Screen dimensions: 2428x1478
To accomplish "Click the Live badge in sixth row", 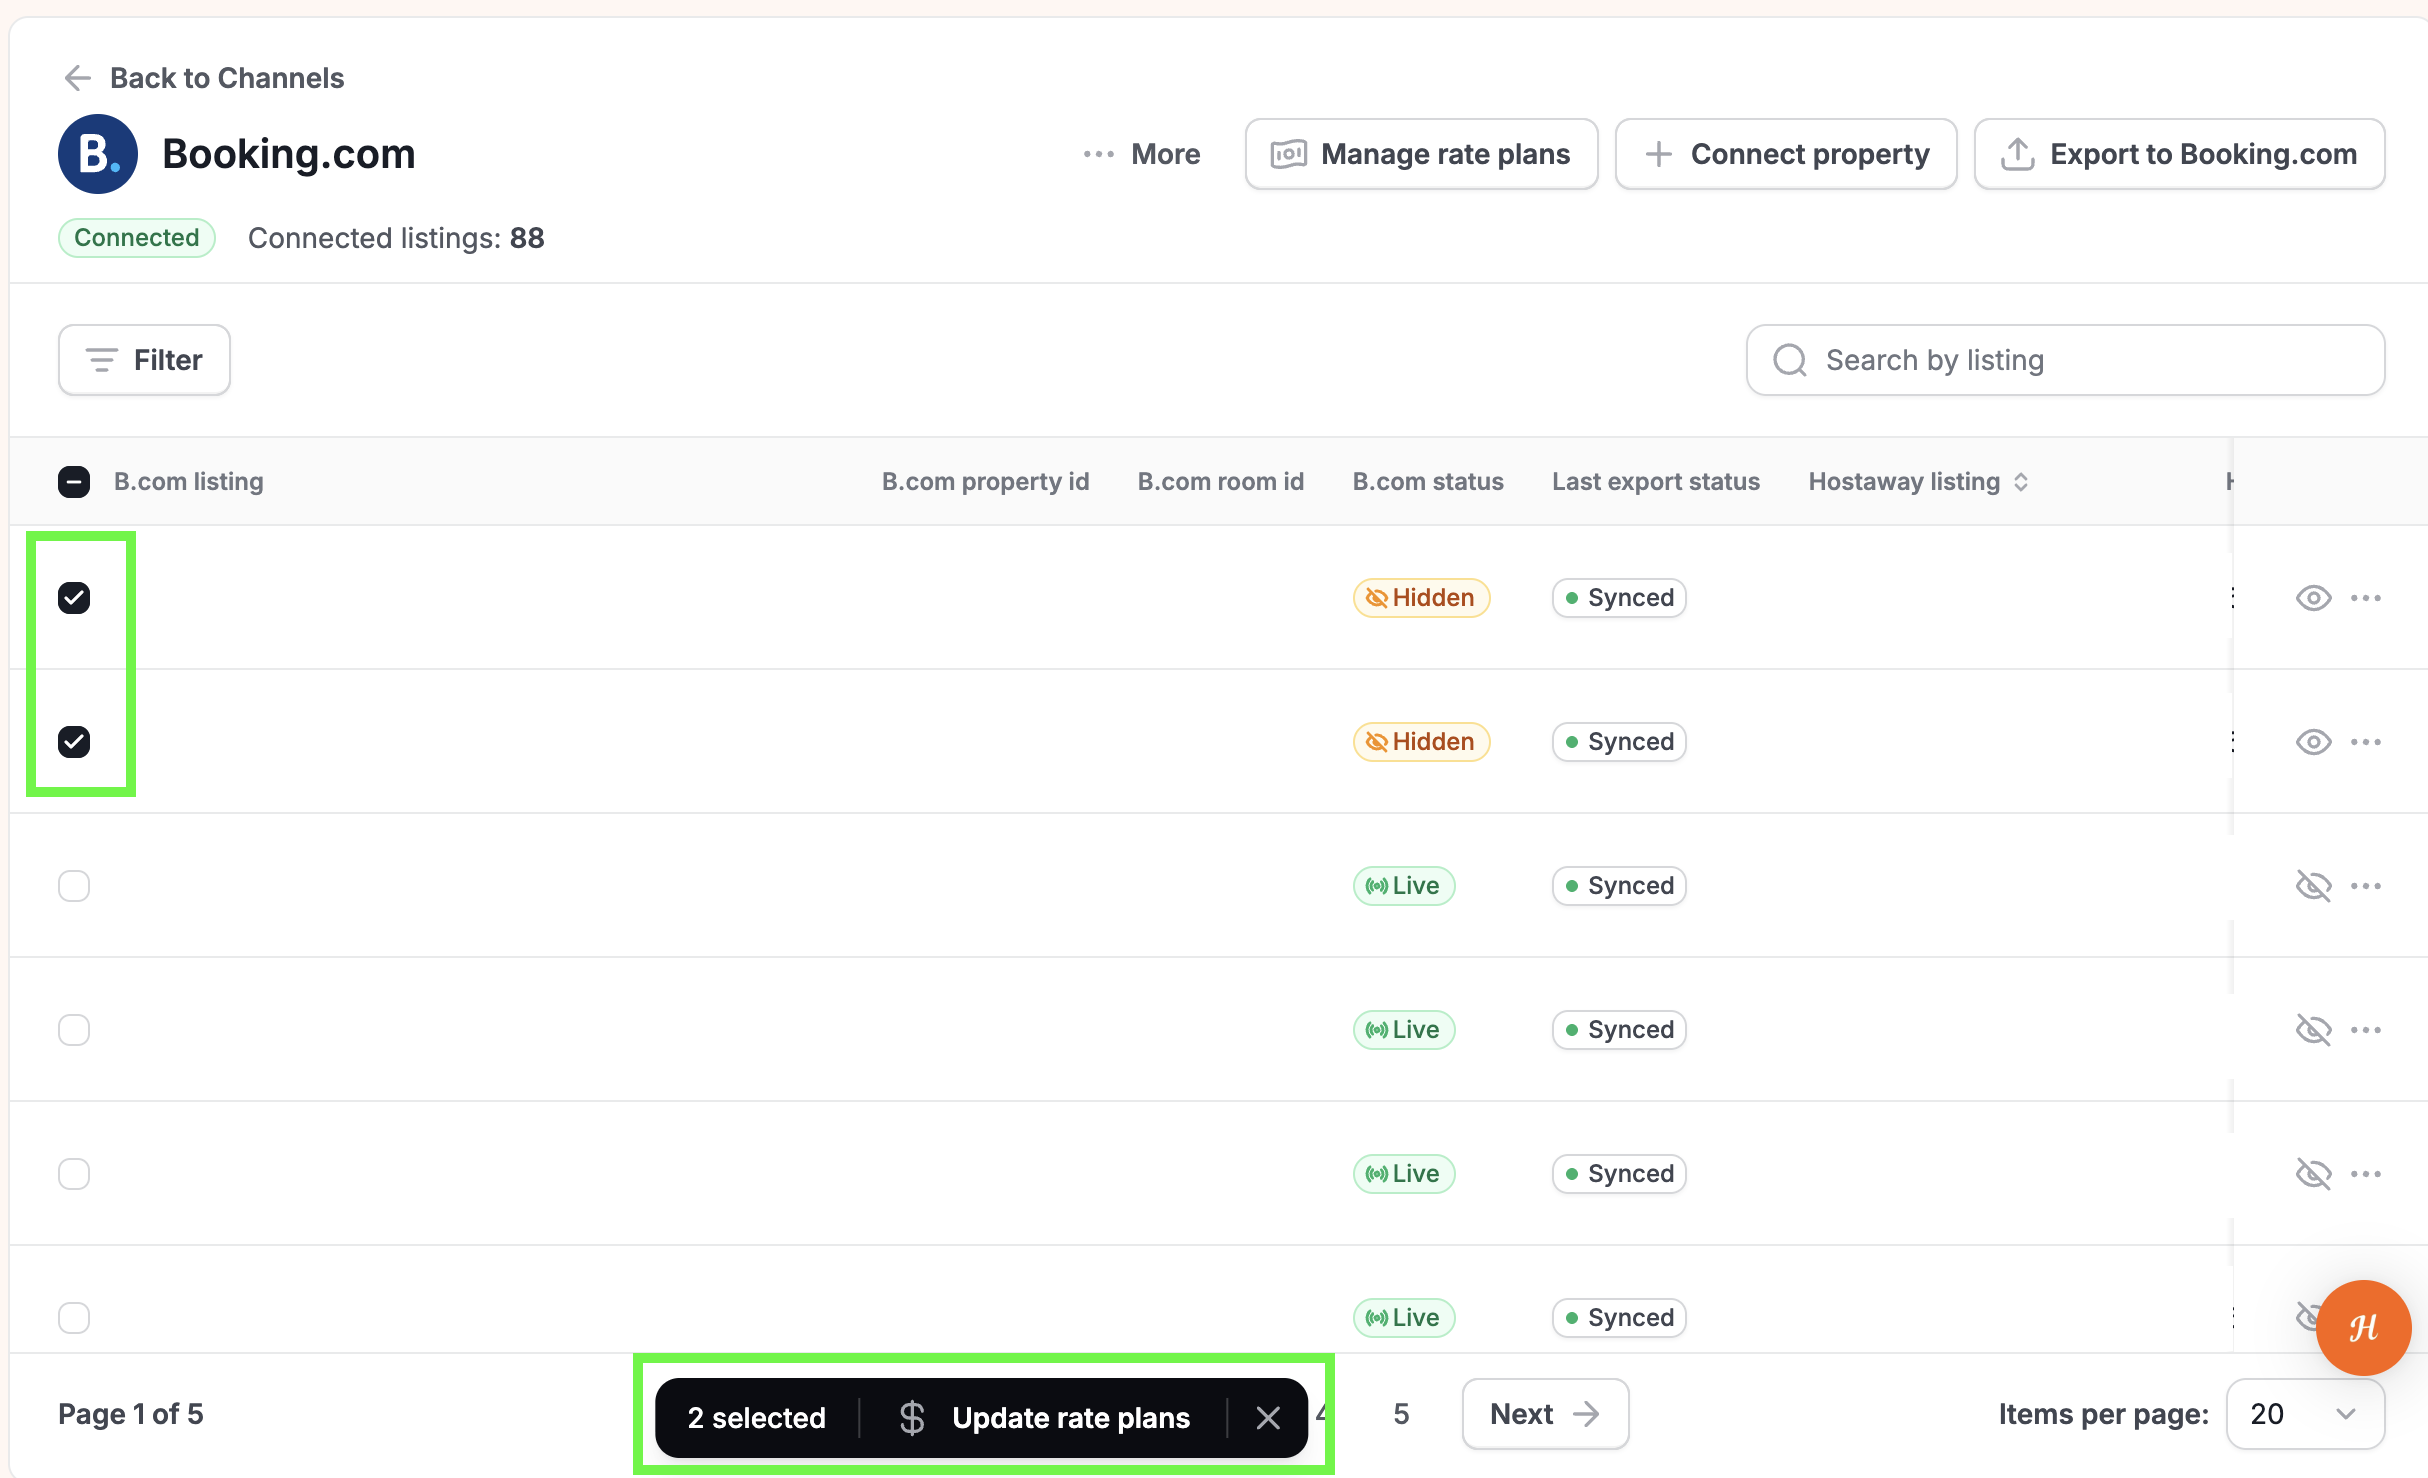I will coord(1404,1318).
